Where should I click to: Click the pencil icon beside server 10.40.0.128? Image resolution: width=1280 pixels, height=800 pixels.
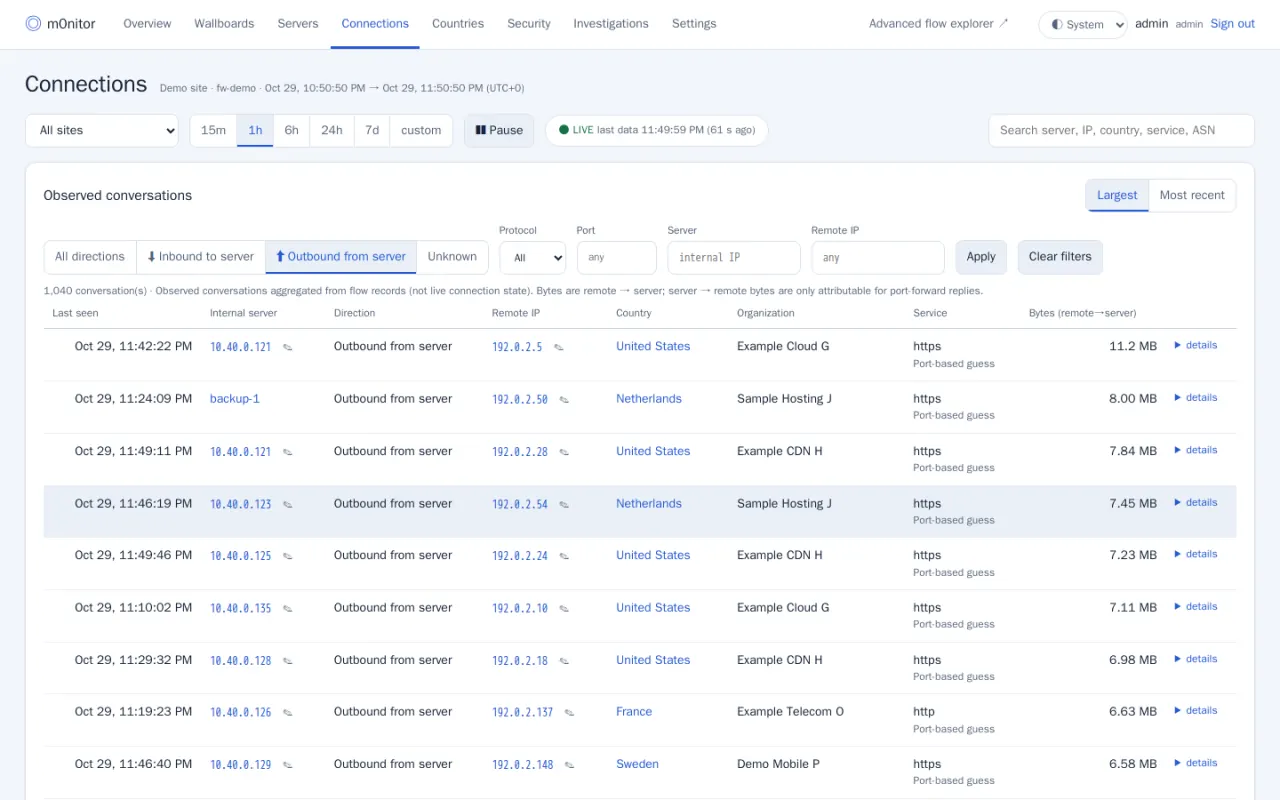coord(287,660)
